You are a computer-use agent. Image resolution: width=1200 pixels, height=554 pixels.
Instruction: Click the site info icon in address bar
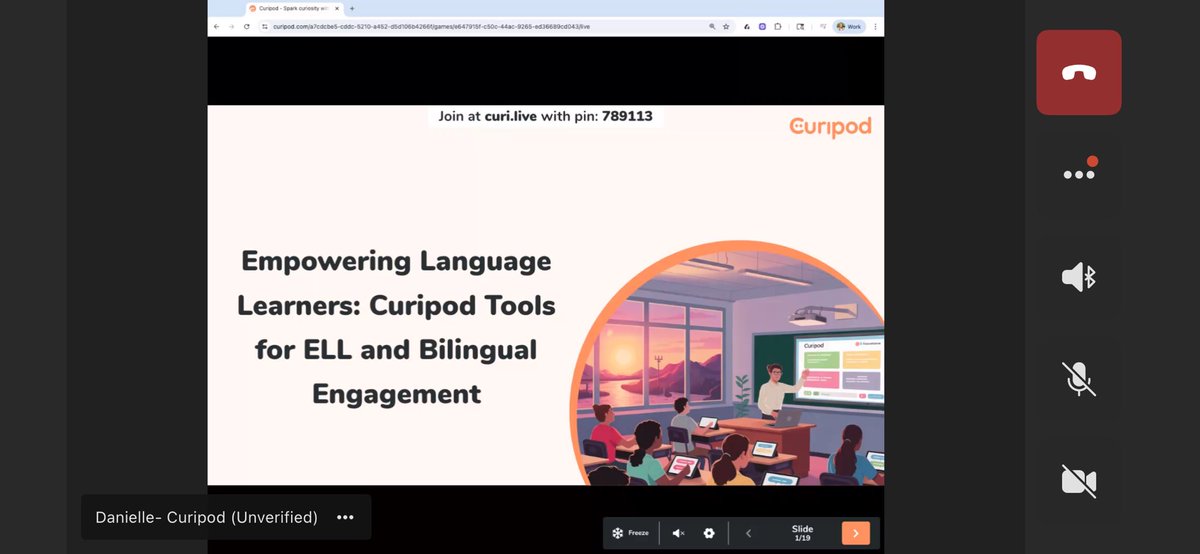point(265,26)
